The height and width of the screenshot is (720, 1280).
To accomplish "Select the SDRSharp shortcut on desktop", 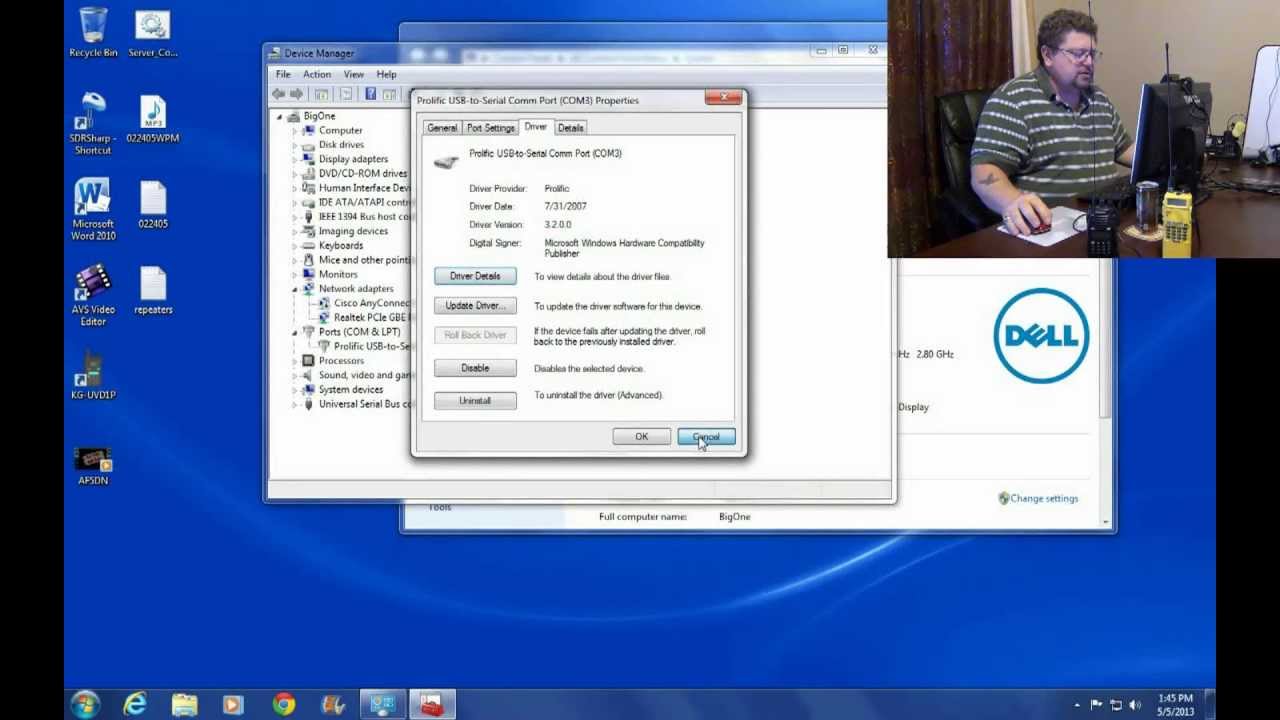I will [x=93, y=124].
